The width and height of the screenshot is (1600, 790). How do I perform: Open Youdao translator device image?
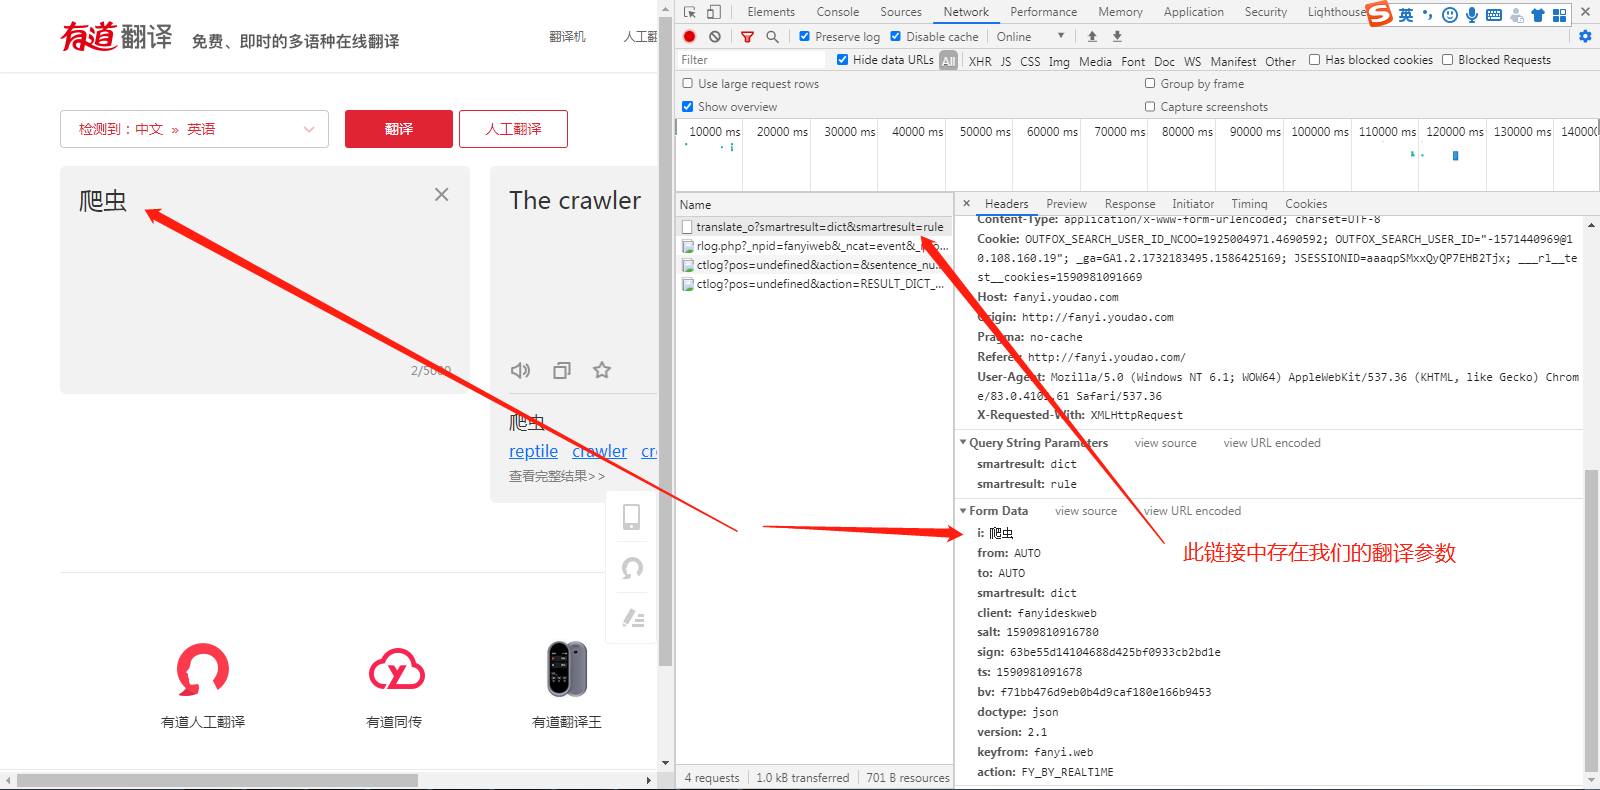[x=567, y=669]
